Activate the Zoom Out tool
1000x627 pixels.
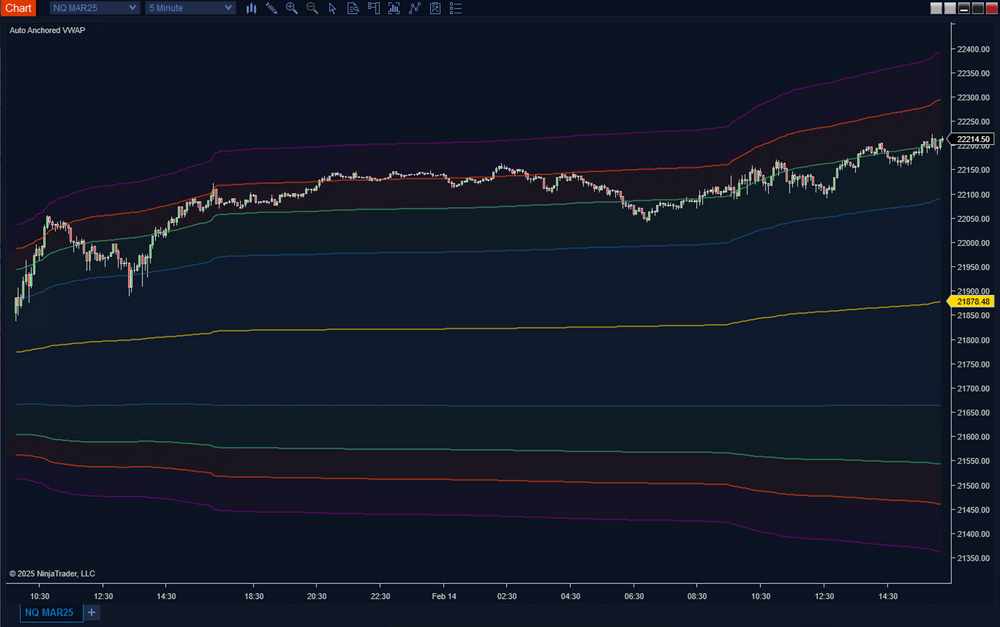point(311,8)
